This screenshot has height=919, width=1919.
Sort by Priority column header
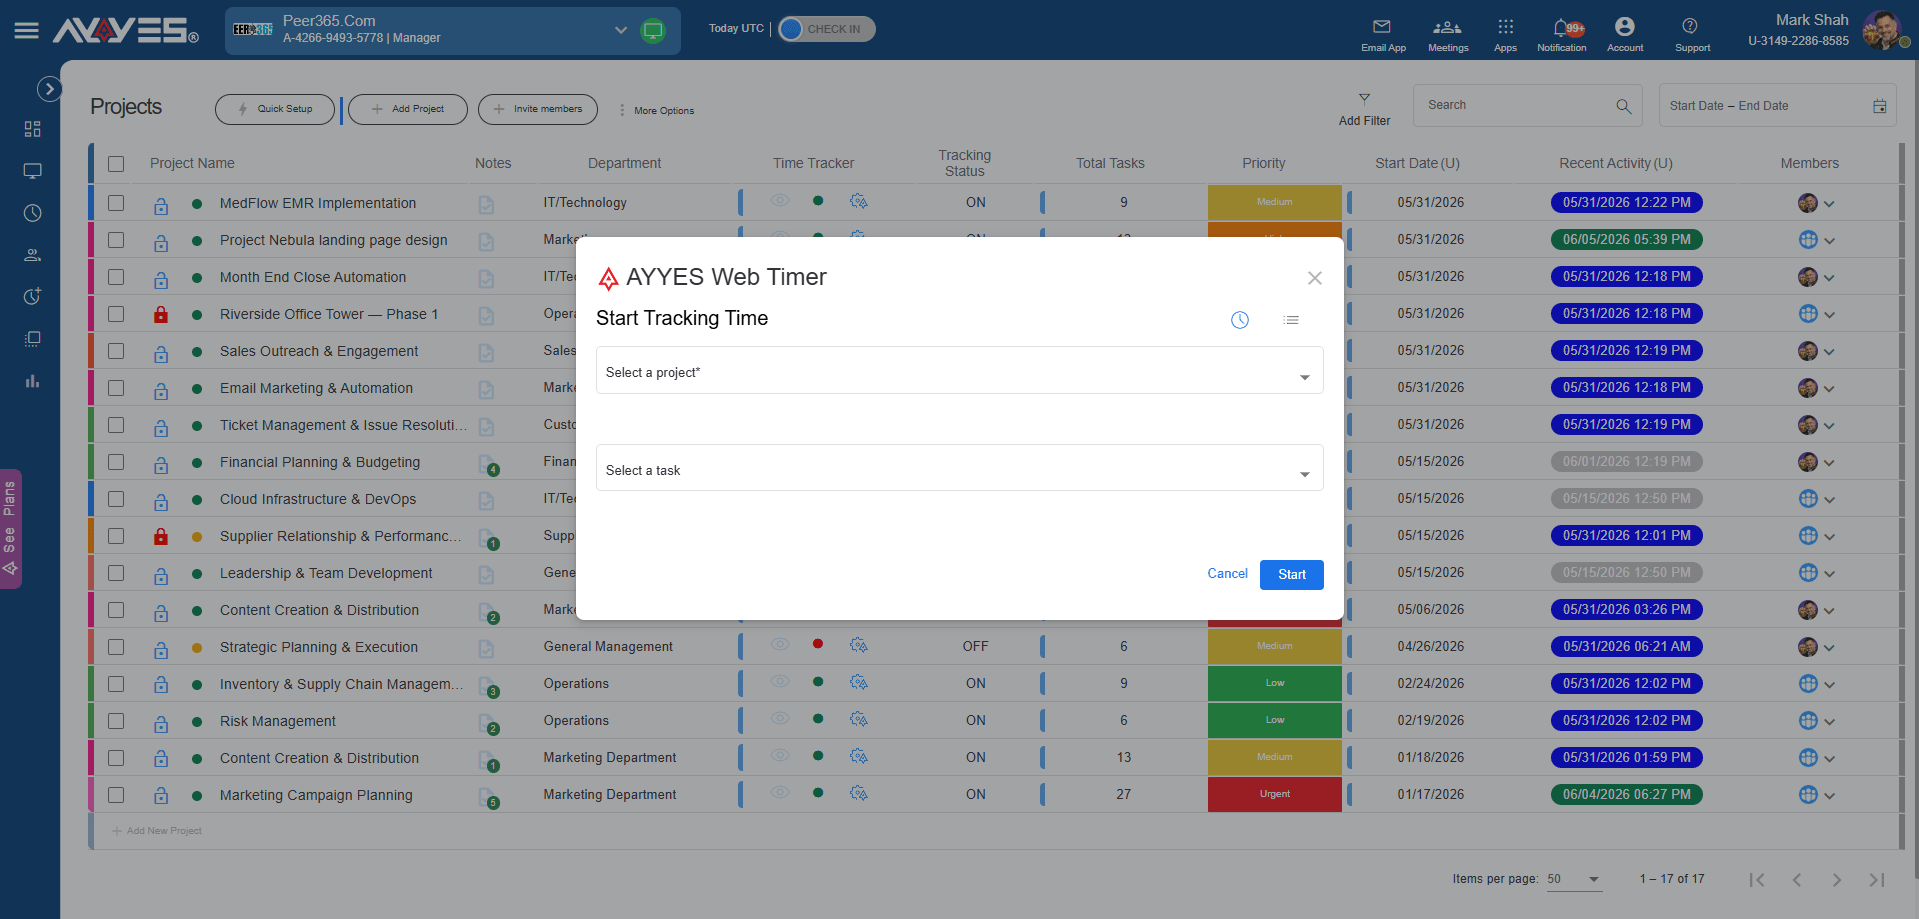pos(1264,163)
